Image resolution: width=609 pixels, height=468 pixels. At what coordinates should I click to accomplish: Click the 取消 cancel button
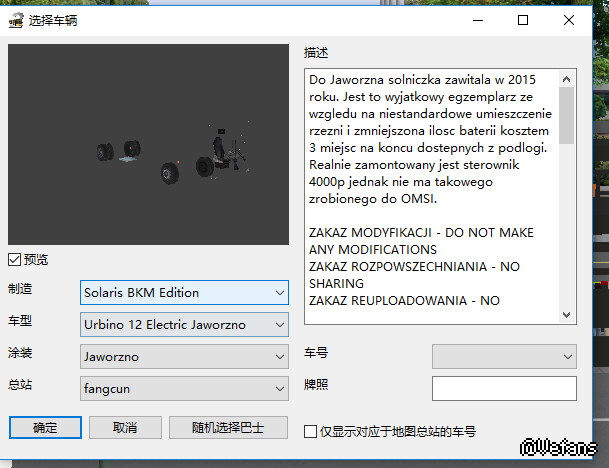pos(125,428)
